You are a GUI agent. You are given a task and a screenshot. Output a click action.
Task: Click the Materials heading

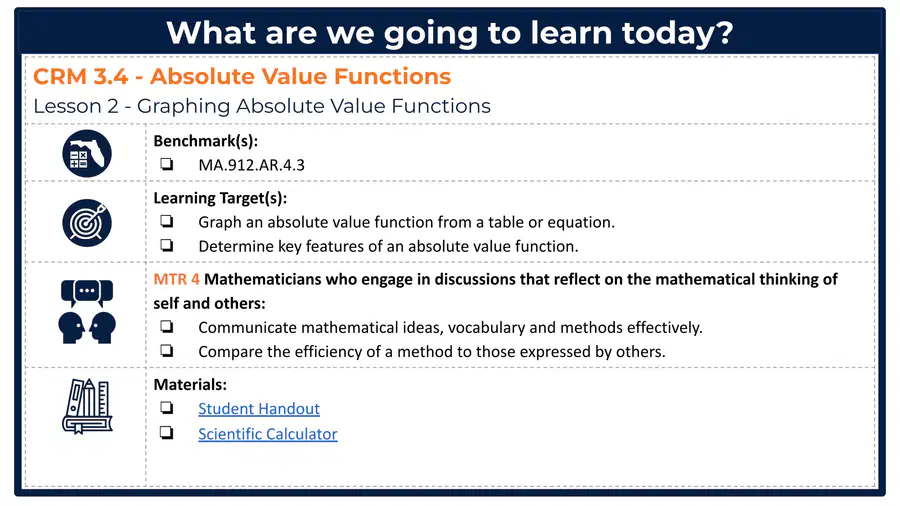pyautogui.click(x=190, y=384)
